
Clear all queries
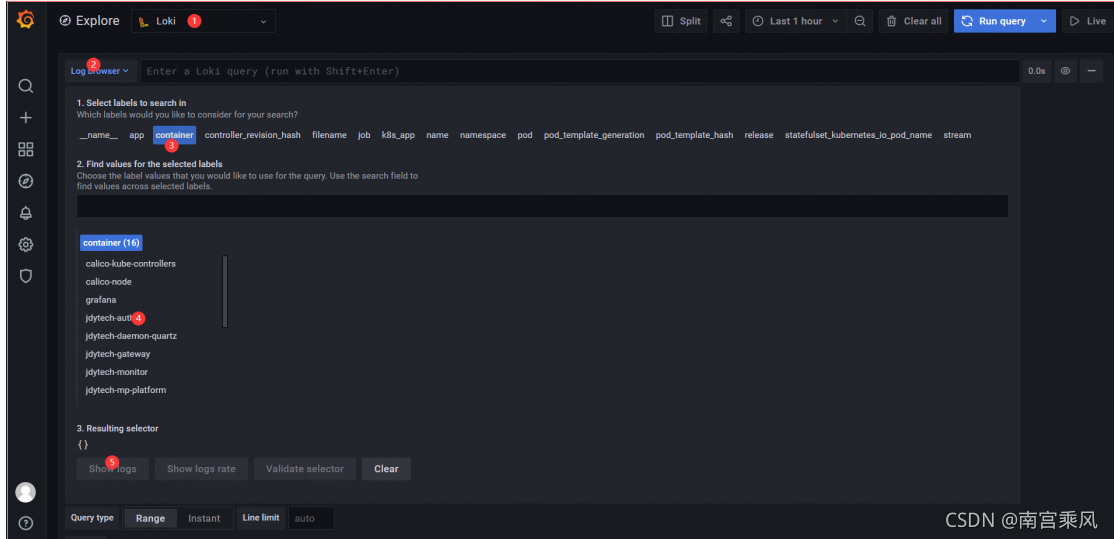coord(914,21)
